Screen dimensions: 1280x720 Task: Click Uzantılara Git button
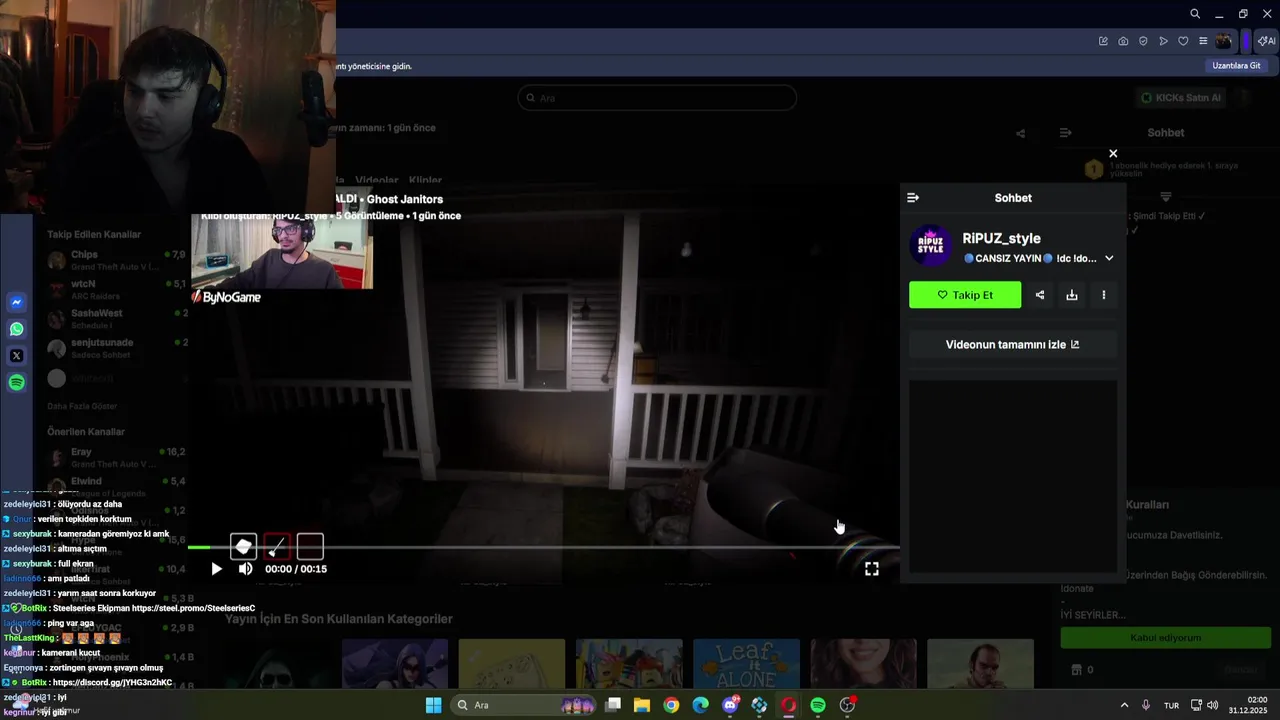pos(1236,66)
